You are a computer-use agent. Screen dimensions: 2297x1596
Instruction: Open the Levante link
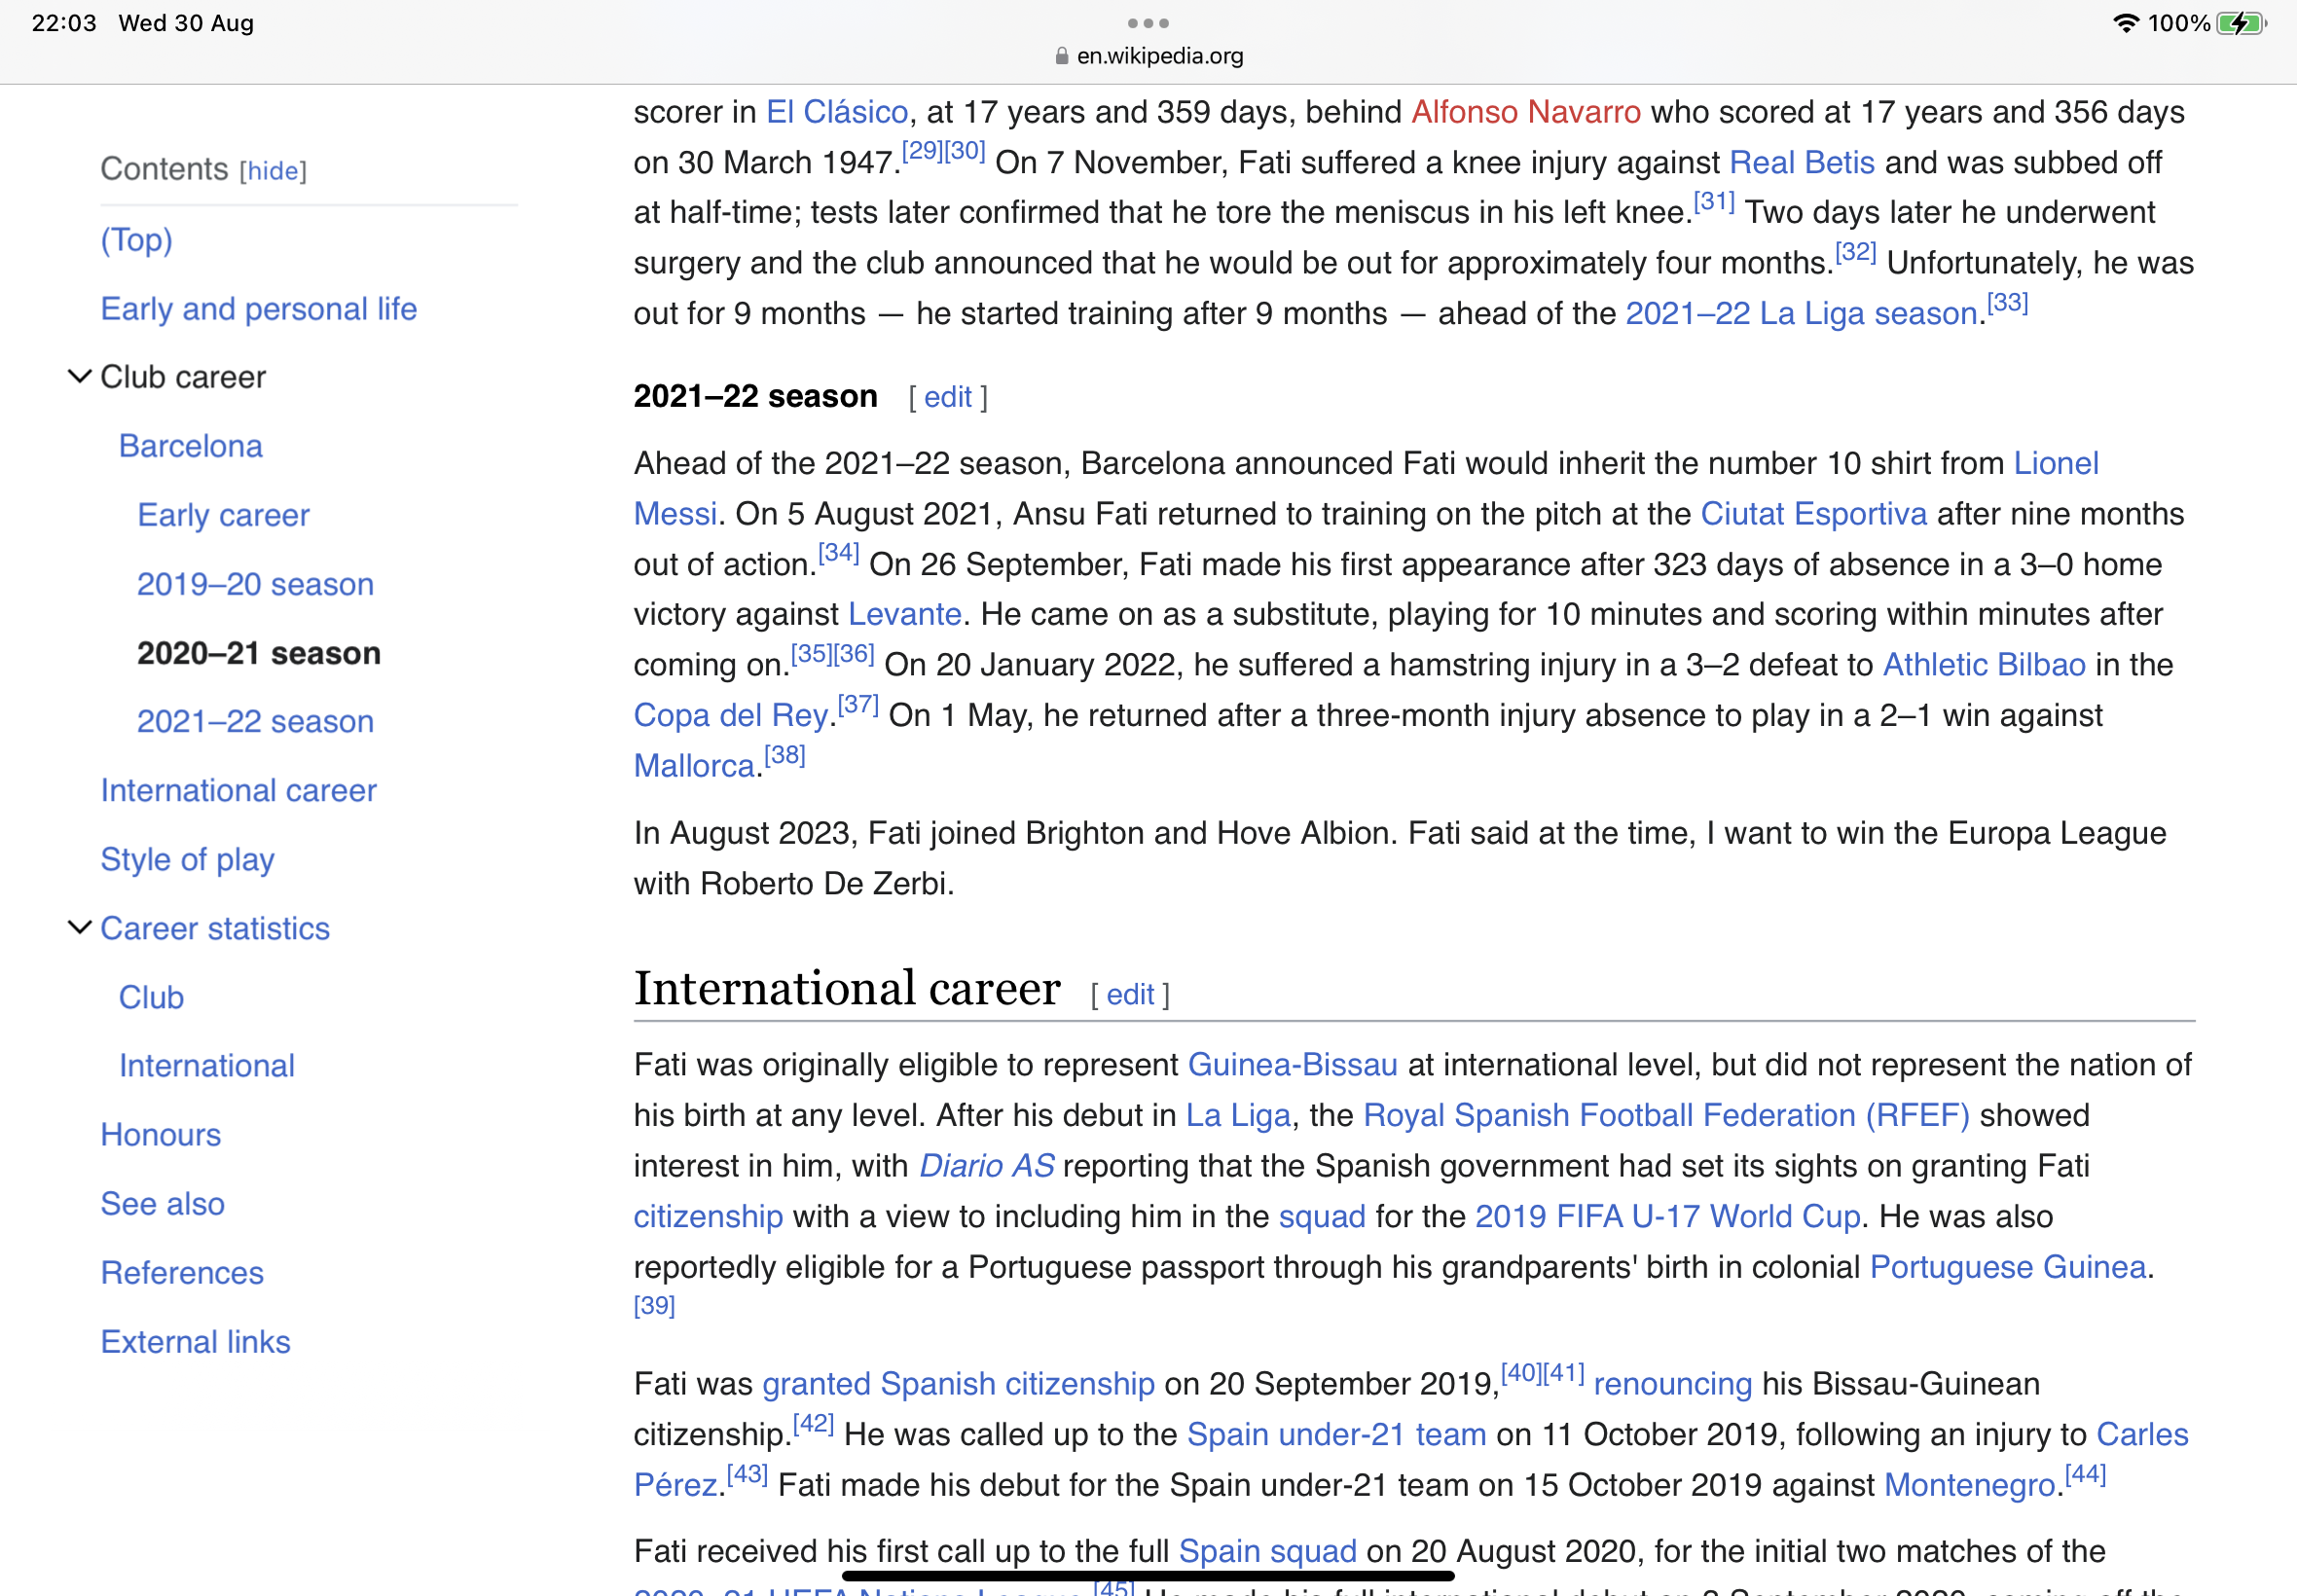[x=904, y=614]
